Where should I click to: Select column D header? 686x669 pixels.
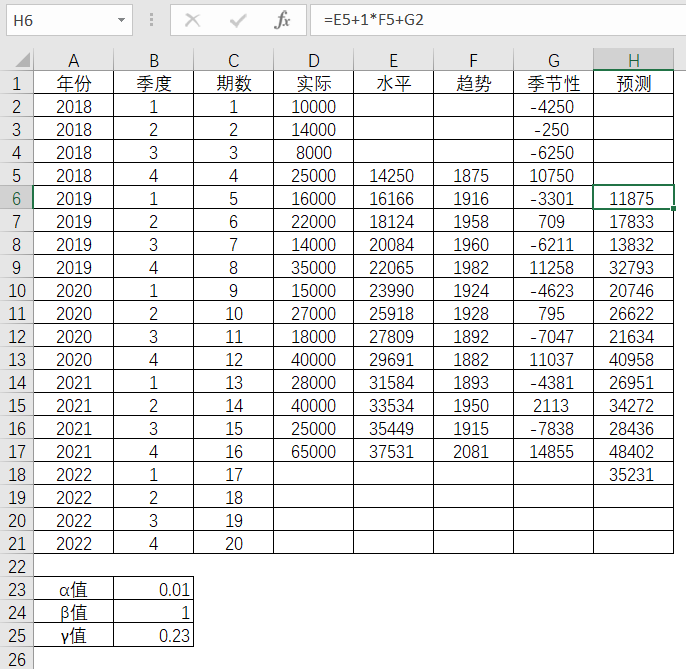point(313,60)
